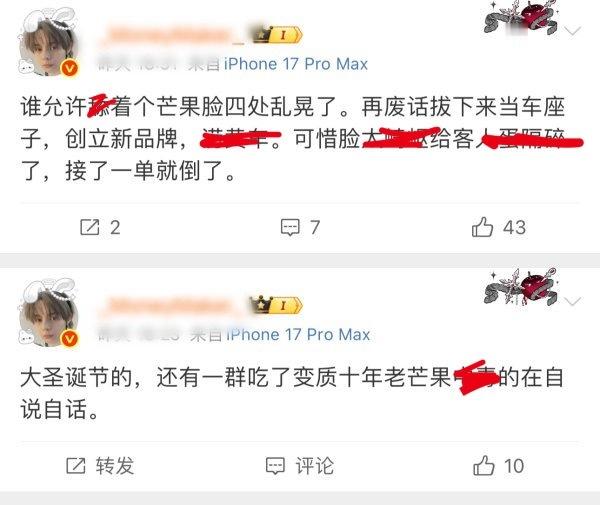Tap the crown membership badge on second post
This screenshot has width=600, height=505.
[276, 305]
